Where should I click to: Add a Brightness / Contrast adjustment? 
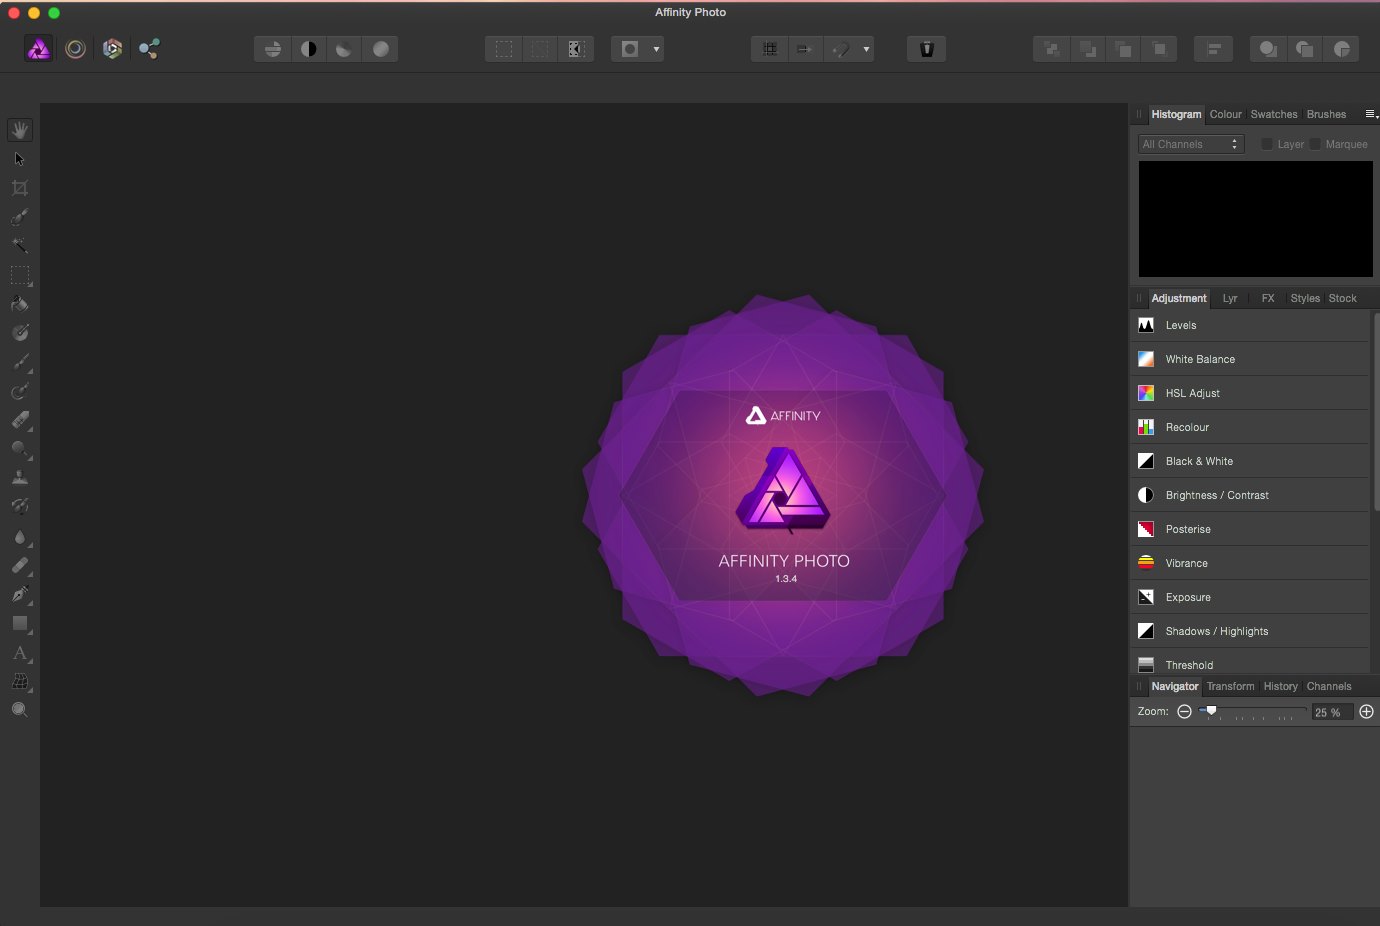(1250, 495)
